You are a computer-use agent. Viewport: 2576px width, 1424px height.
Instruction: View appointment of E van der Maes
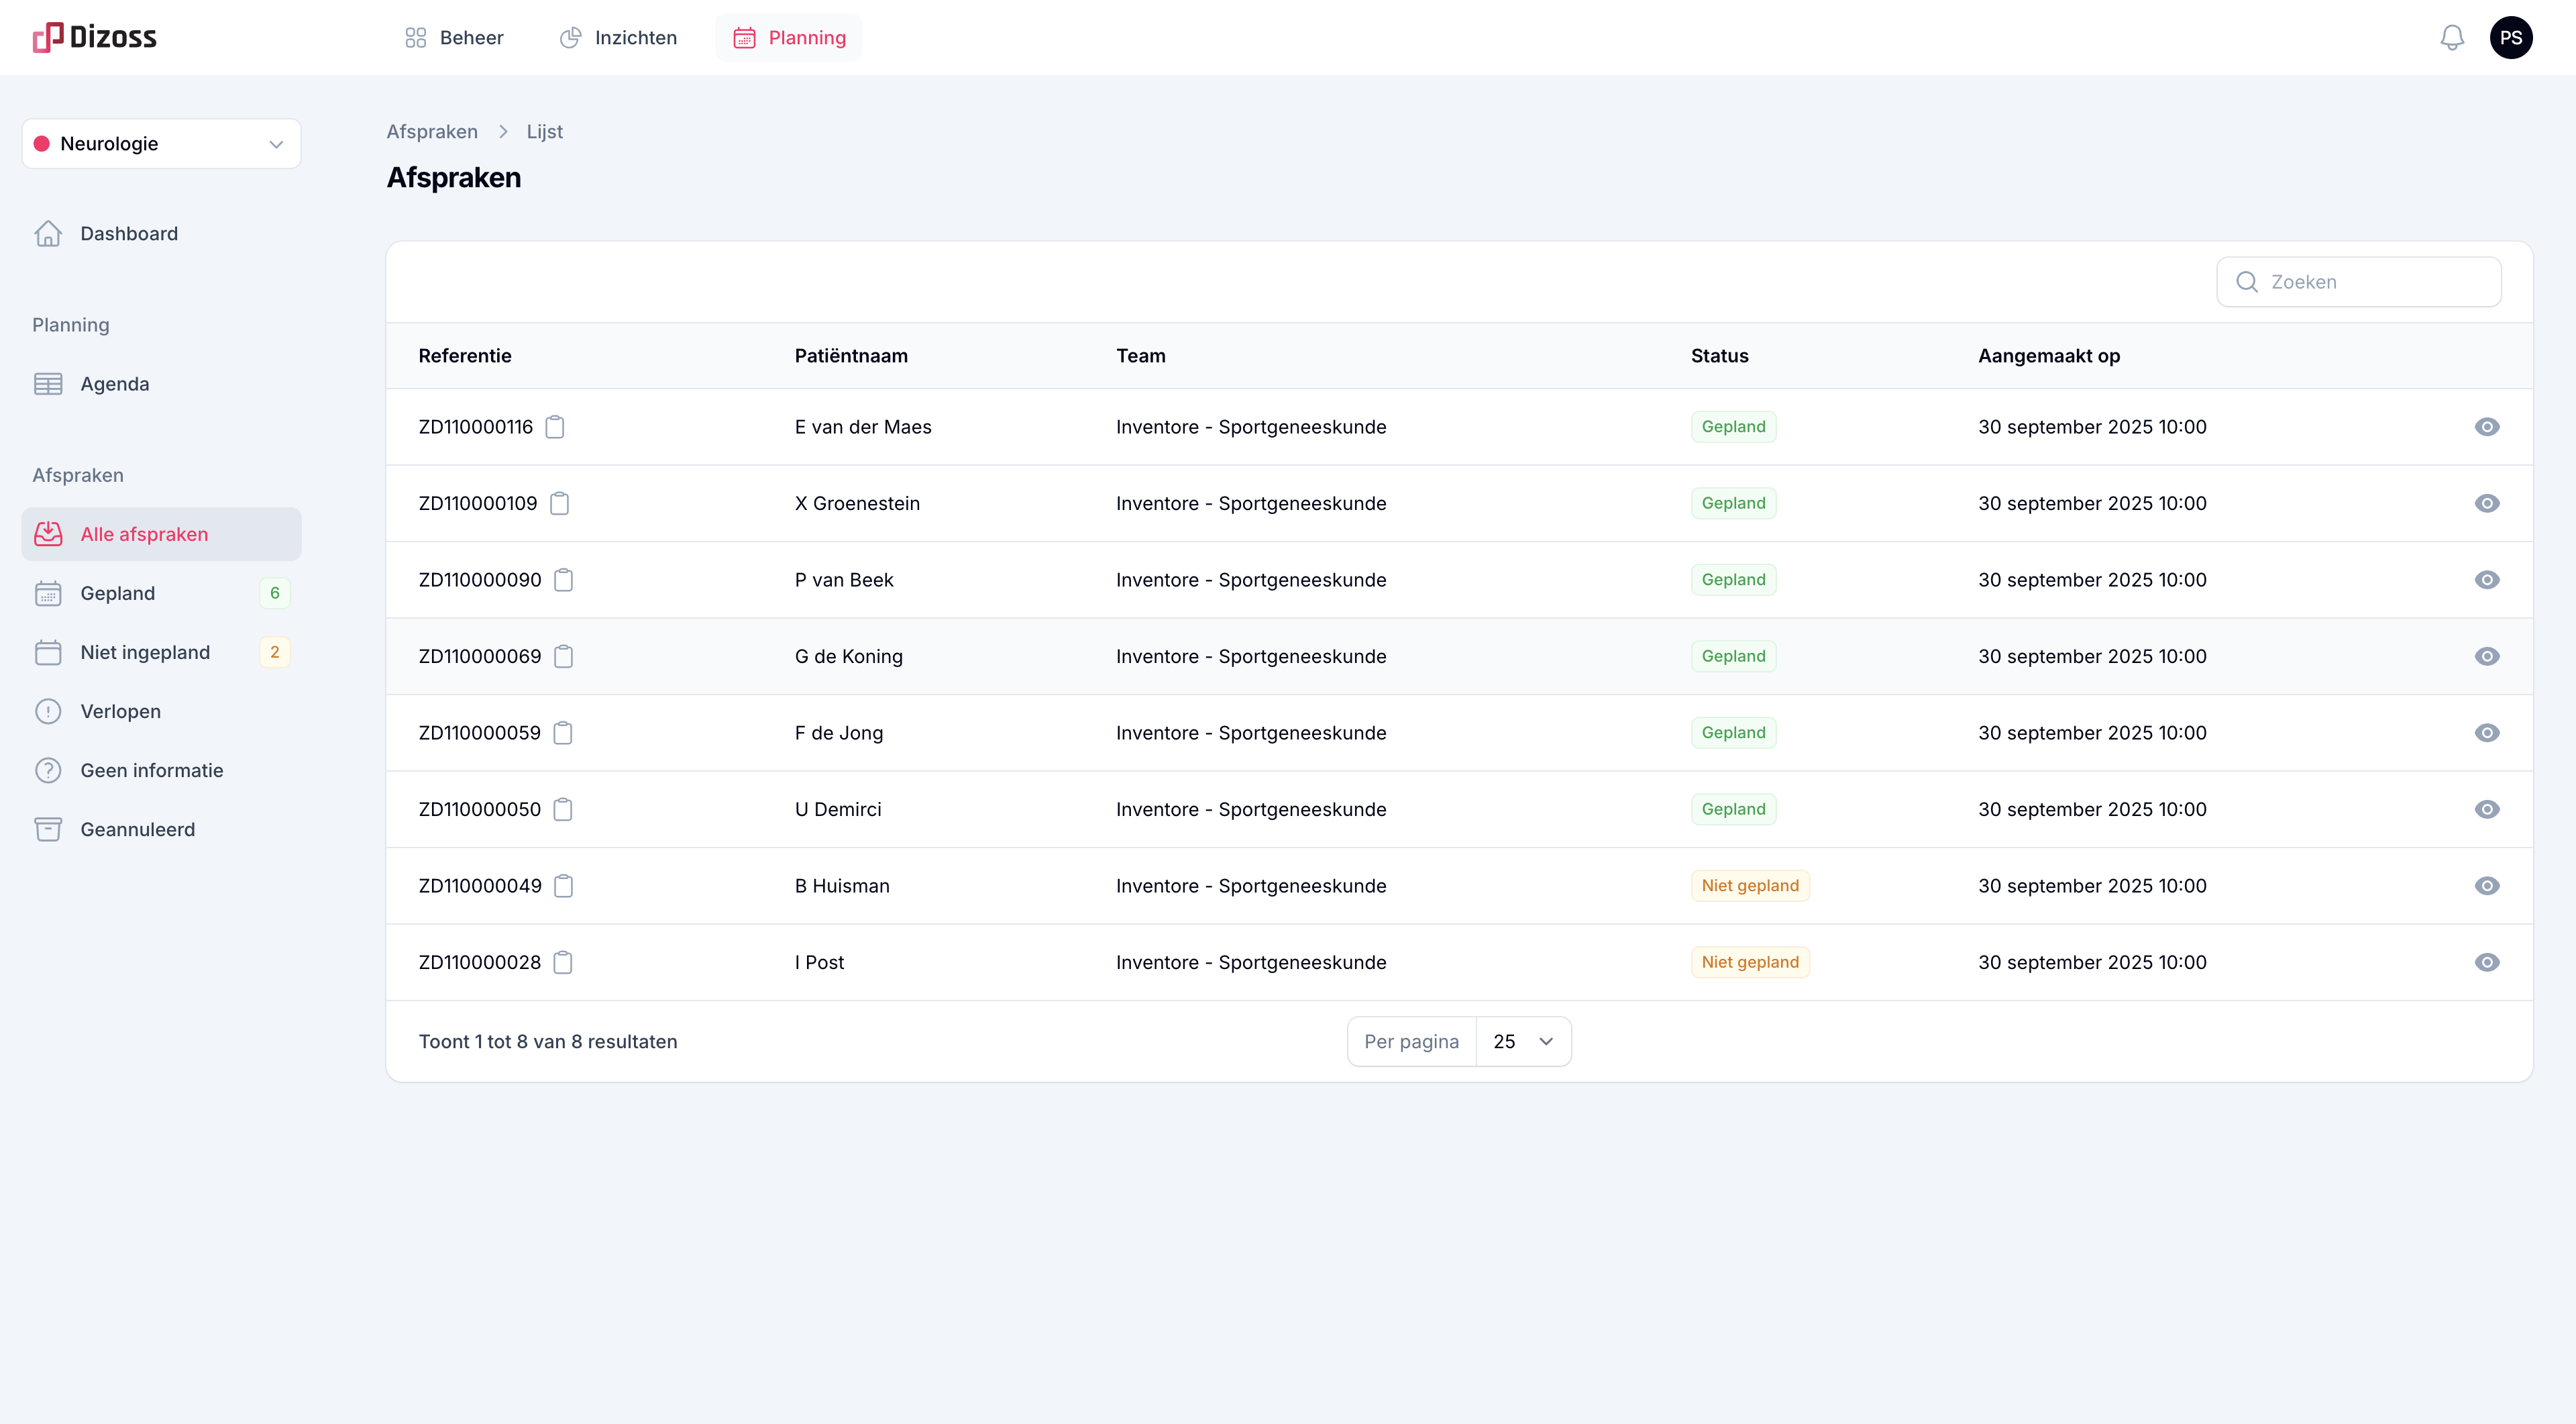coord(2487,427)
